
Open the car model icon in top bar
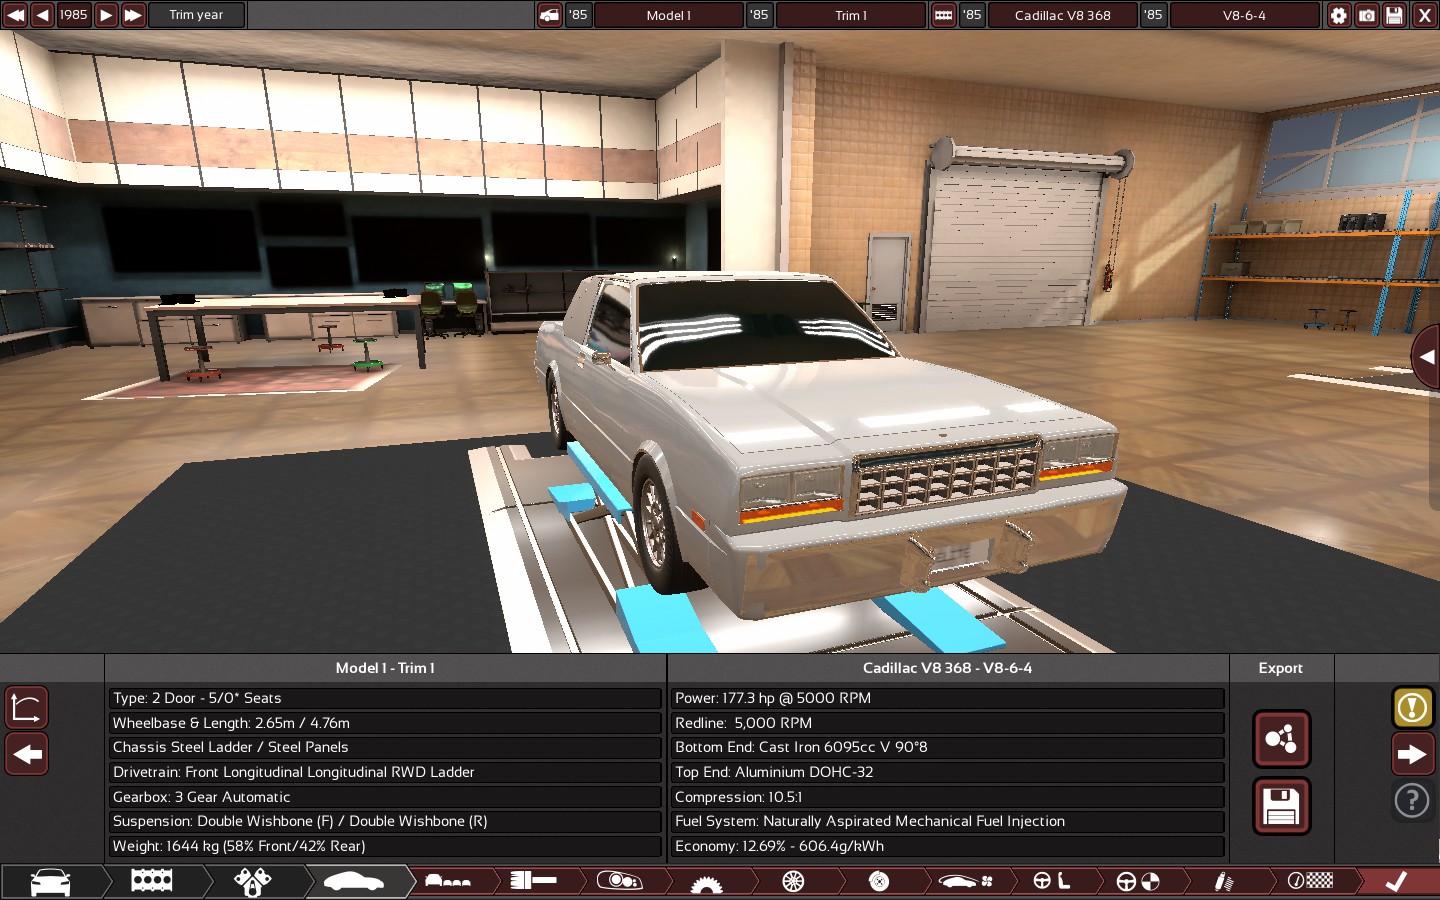550,15
